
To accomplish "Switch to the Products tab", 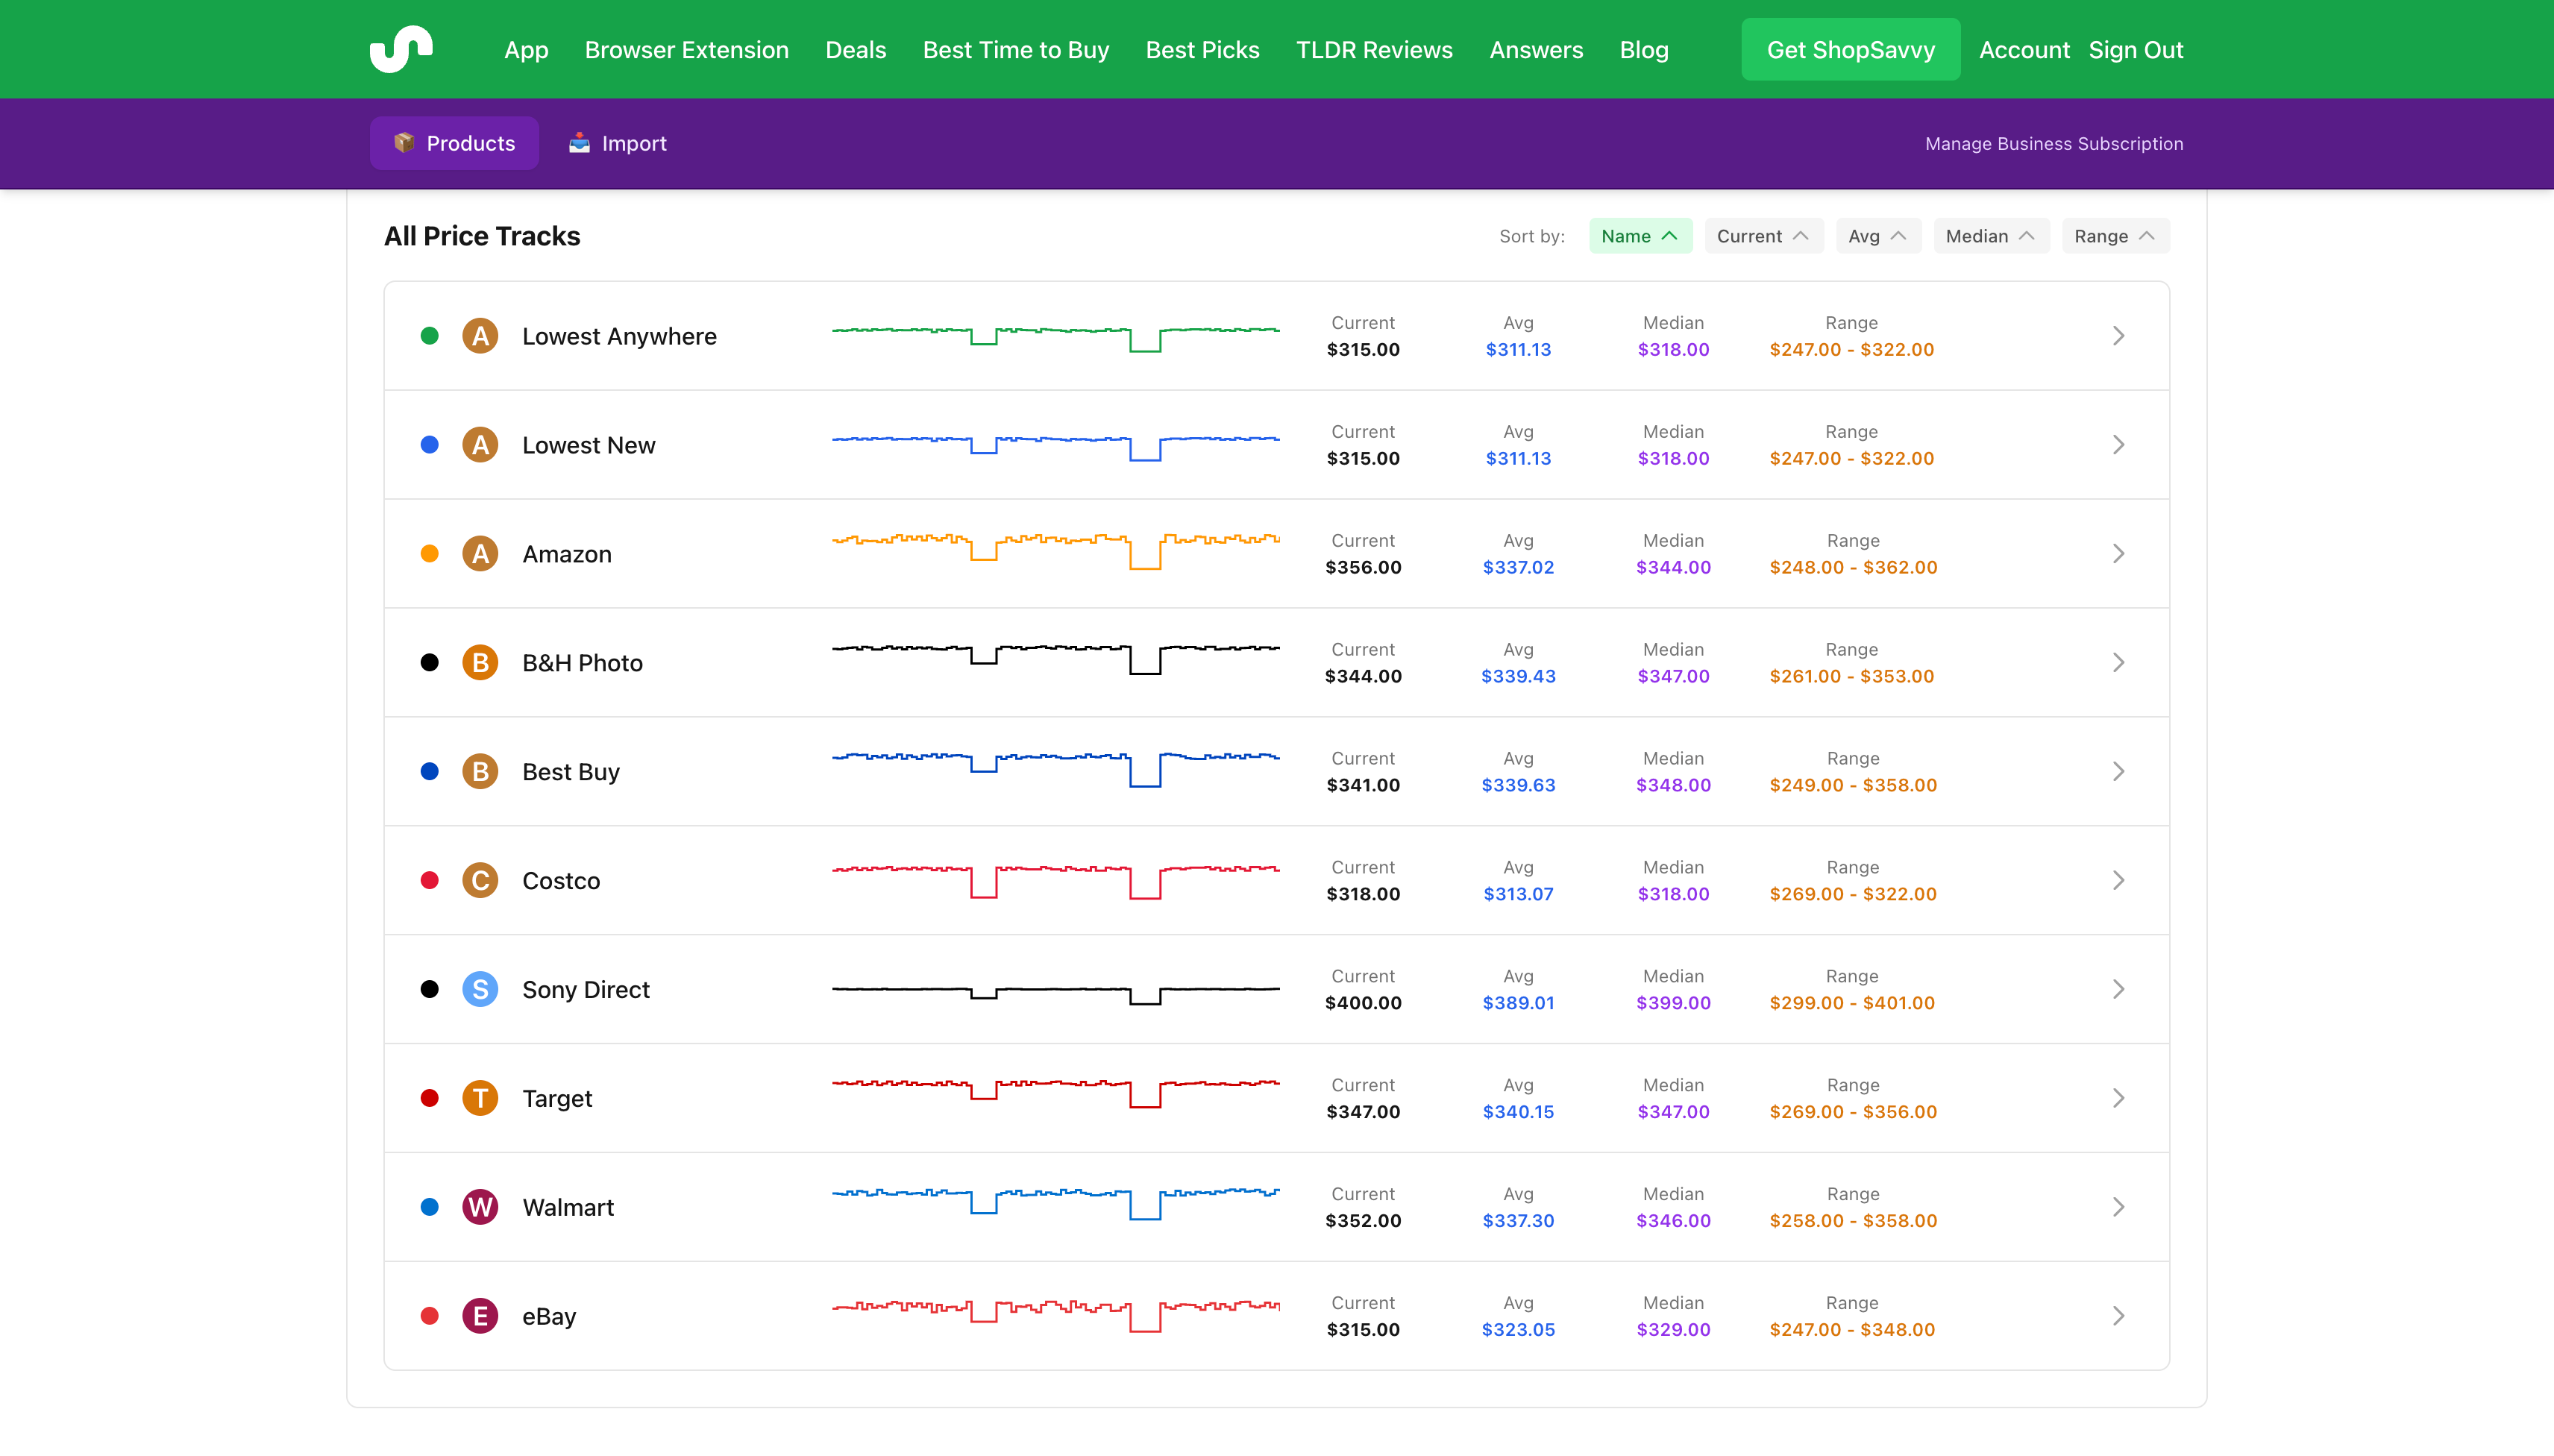I will [x=453, y=142].
